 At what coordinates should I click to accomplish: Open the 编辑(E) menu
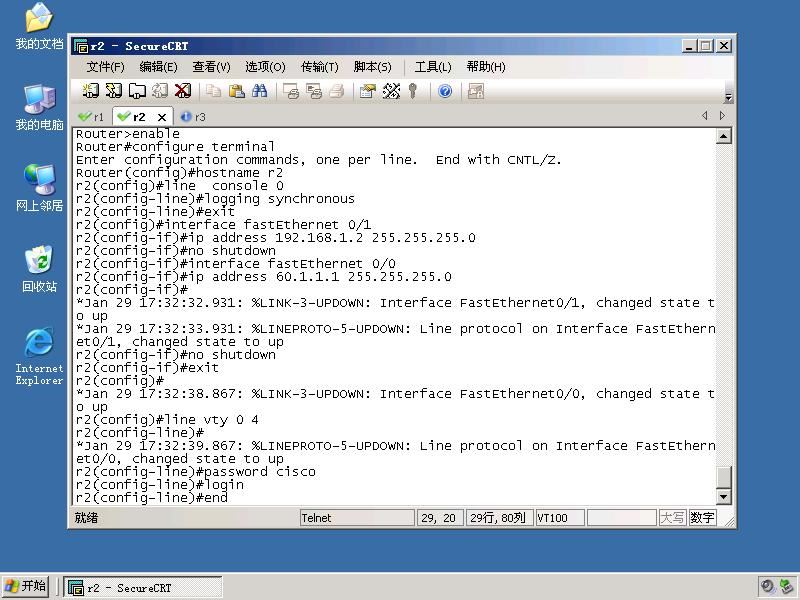pyautogui.click(x=158, y=67)
